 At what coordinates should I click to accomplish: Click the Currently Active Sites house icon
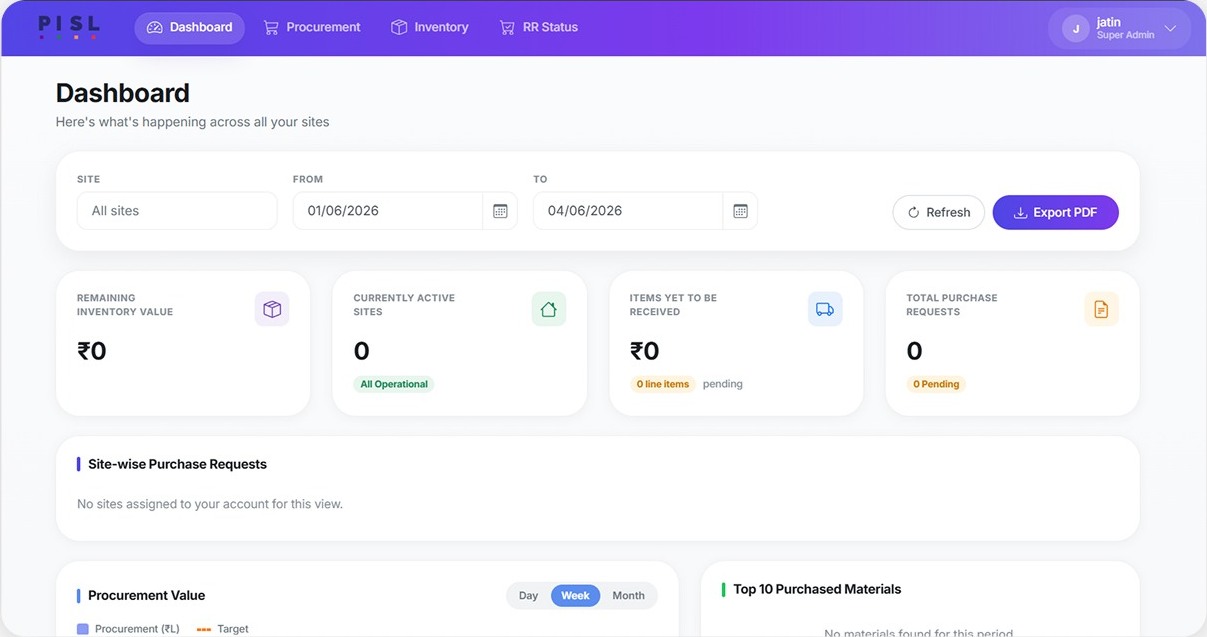point(548,309)
